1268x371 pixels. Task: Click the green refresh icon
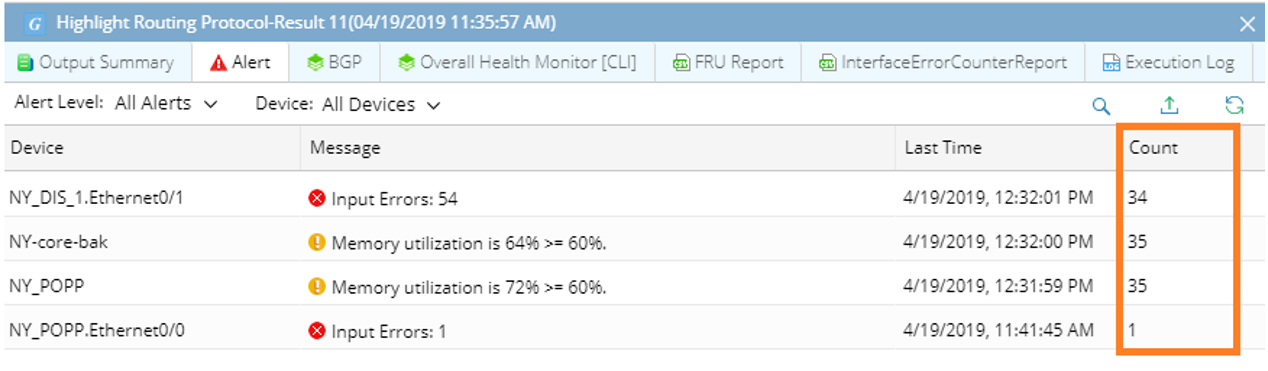[1234, 105]
